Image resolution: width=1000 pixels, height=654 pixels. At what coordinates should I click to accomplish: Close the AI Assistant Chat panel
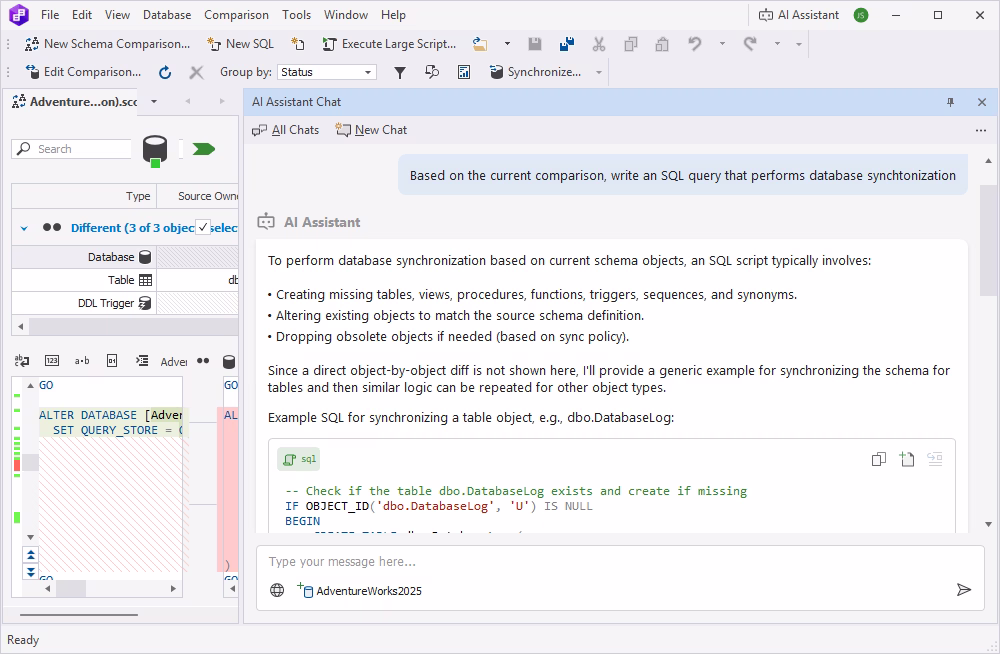pos(982,102)
